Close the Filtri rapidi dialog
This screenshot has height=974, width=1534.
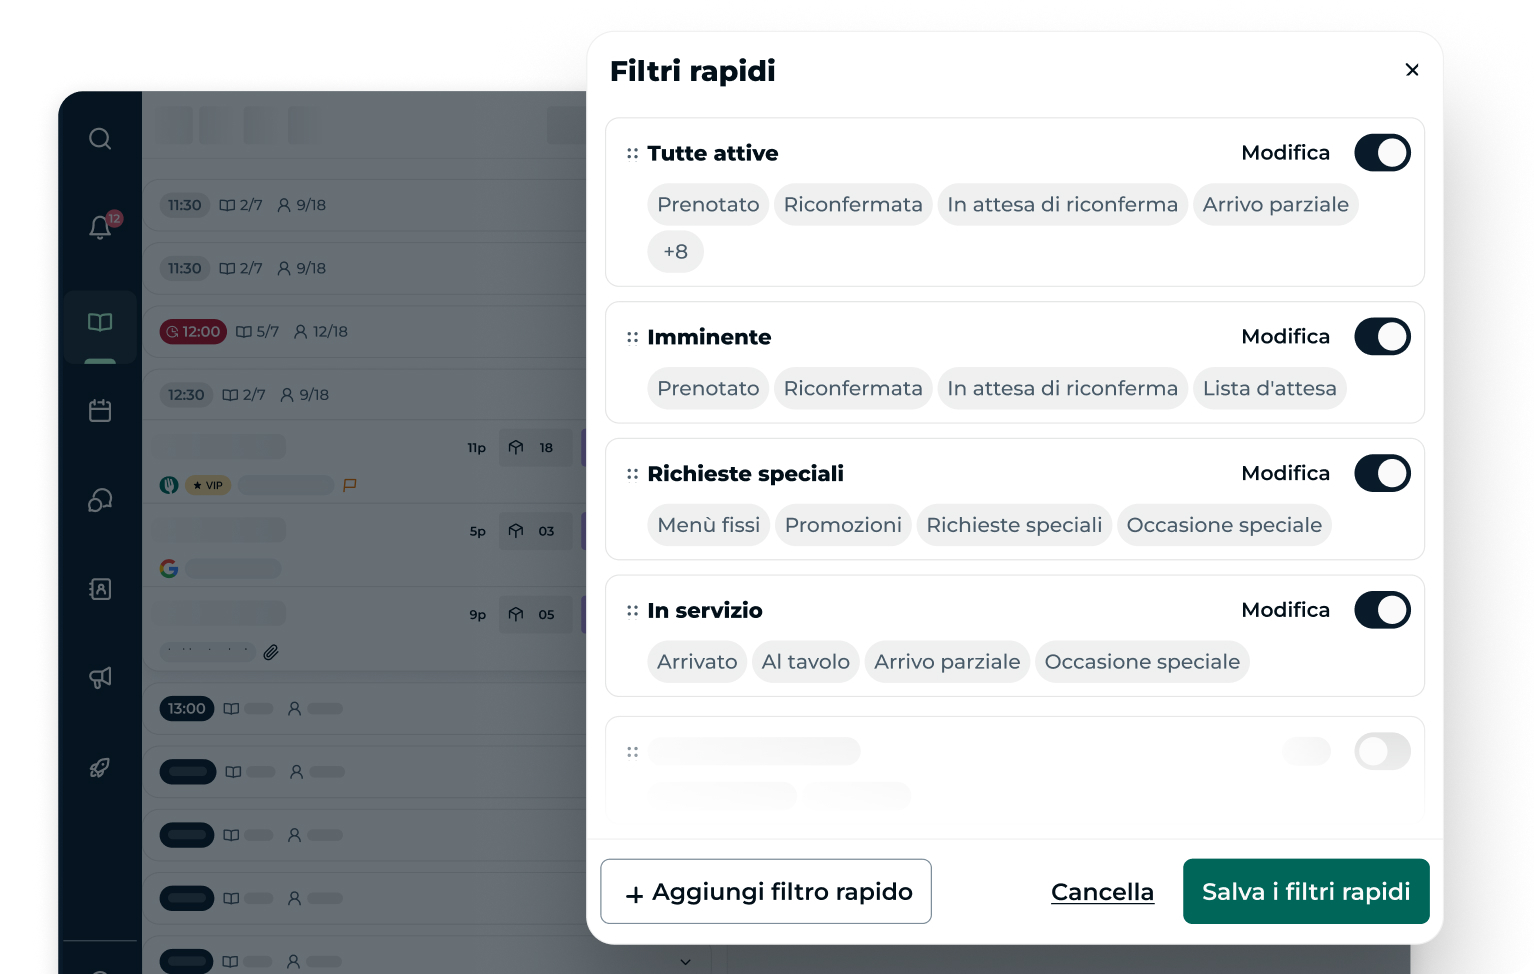pyautogui.click(x=1412, y=70)
